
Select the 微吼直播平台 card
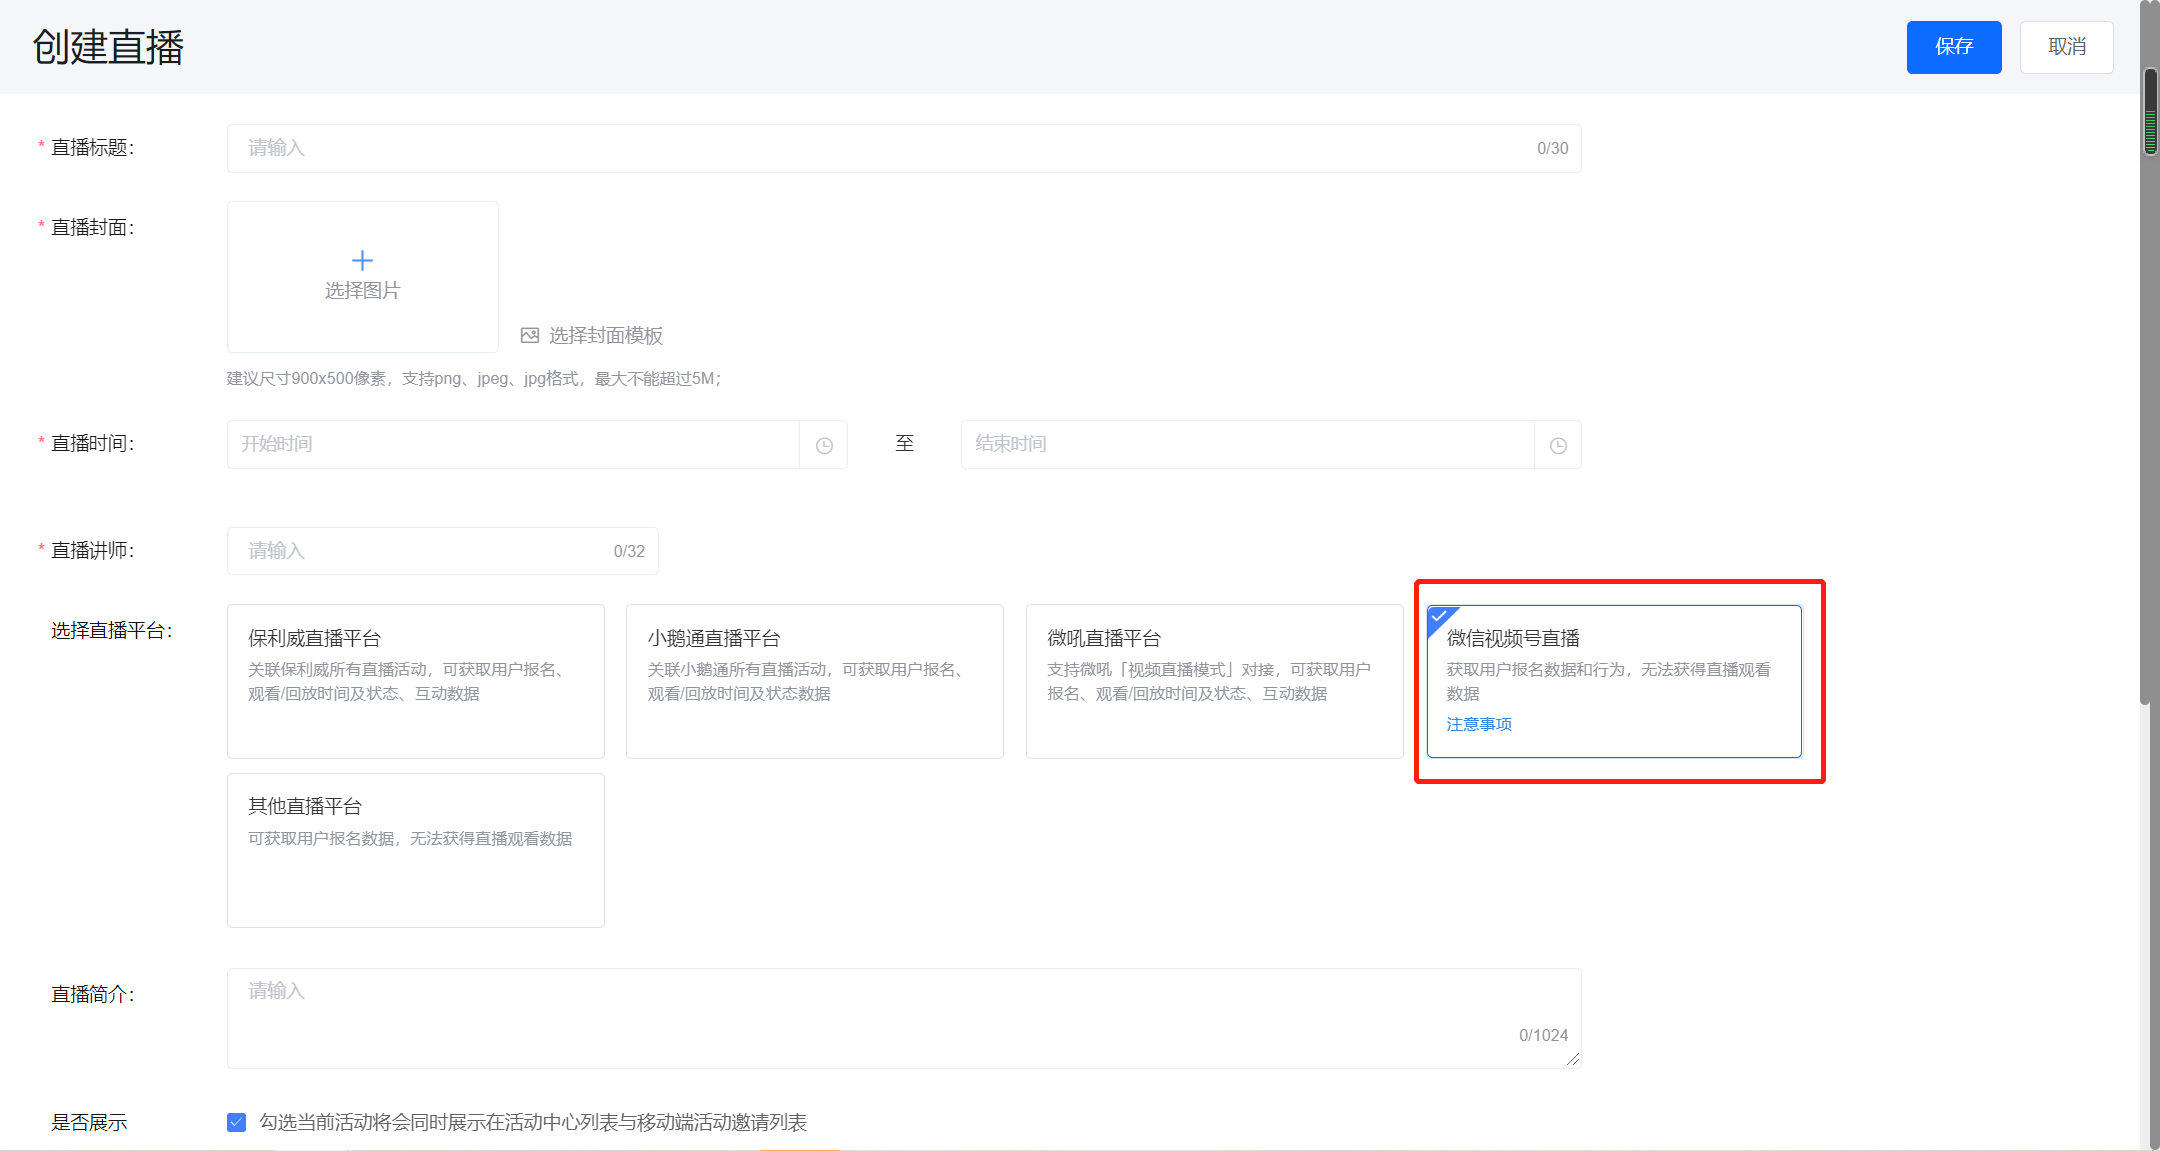click(x=1214, y=681)
